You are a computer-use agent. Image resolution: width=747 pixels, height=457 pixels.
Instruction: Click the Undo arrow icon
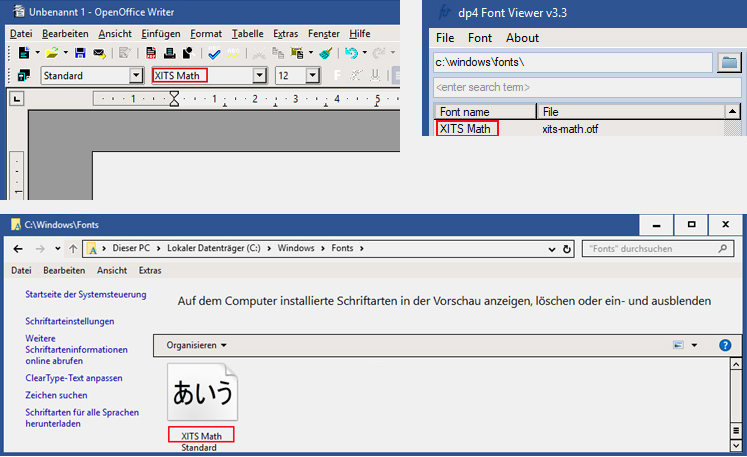click(x=351, y=52)
